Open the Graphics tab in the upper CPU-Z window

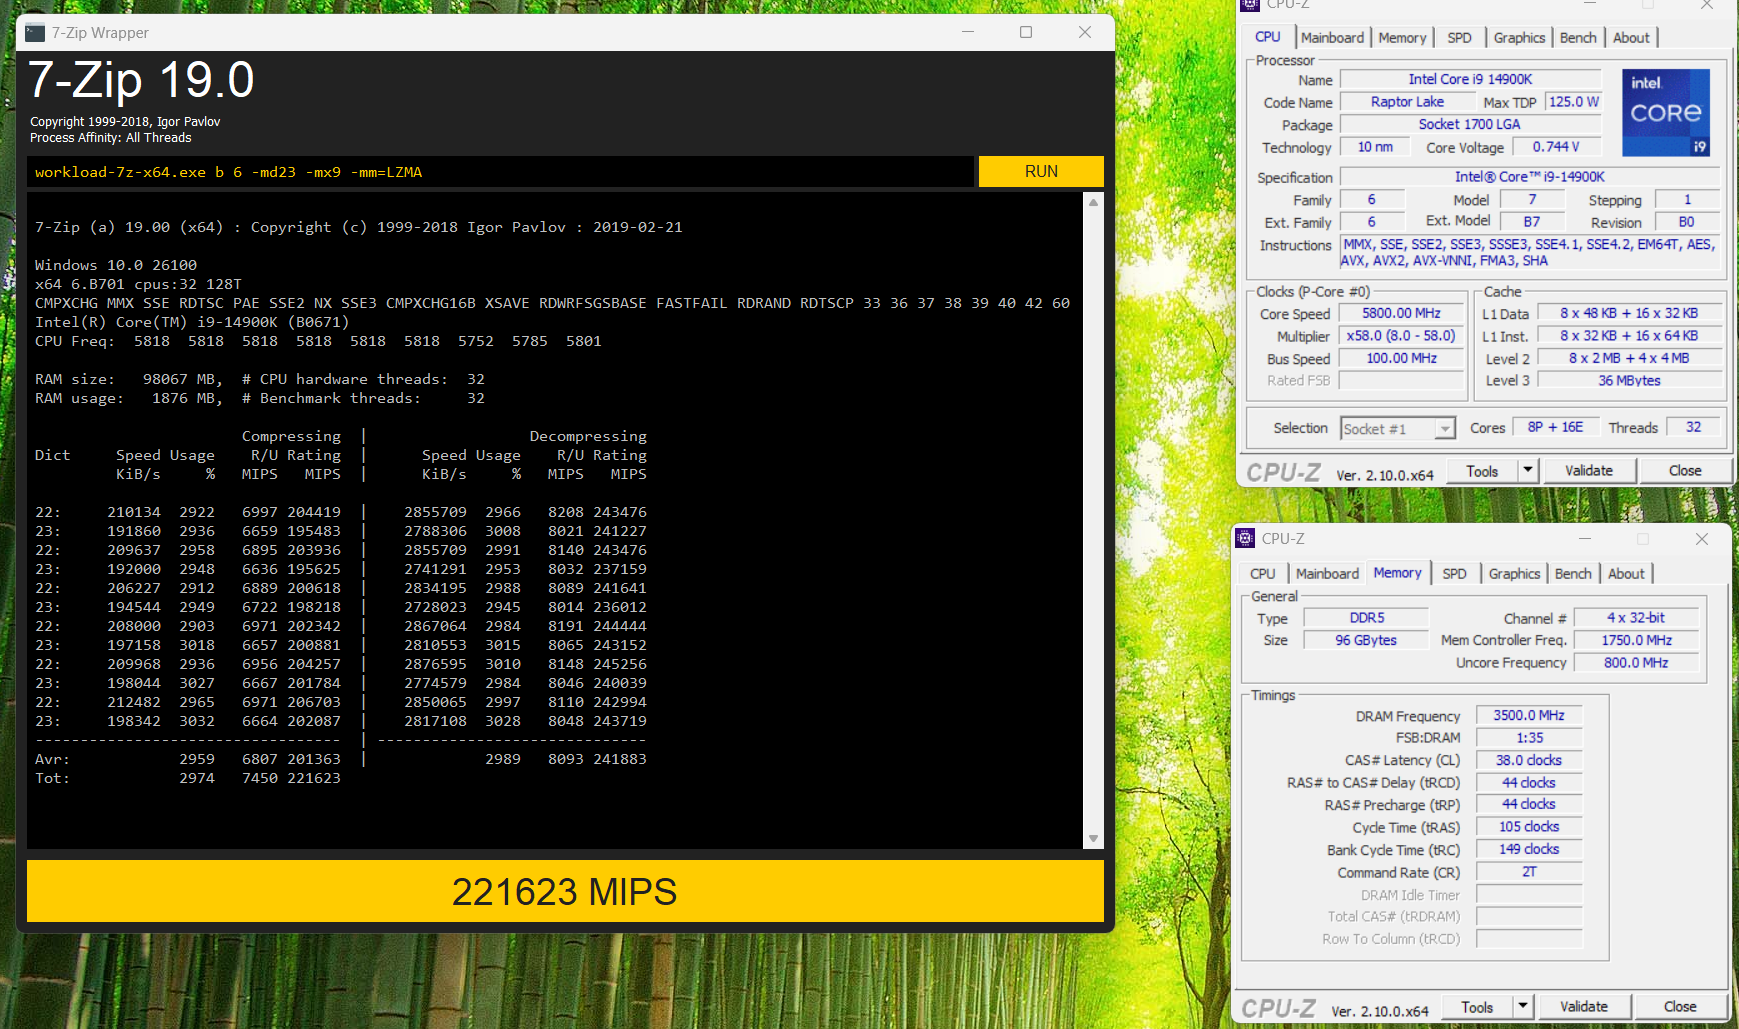tap(1519, 38)
